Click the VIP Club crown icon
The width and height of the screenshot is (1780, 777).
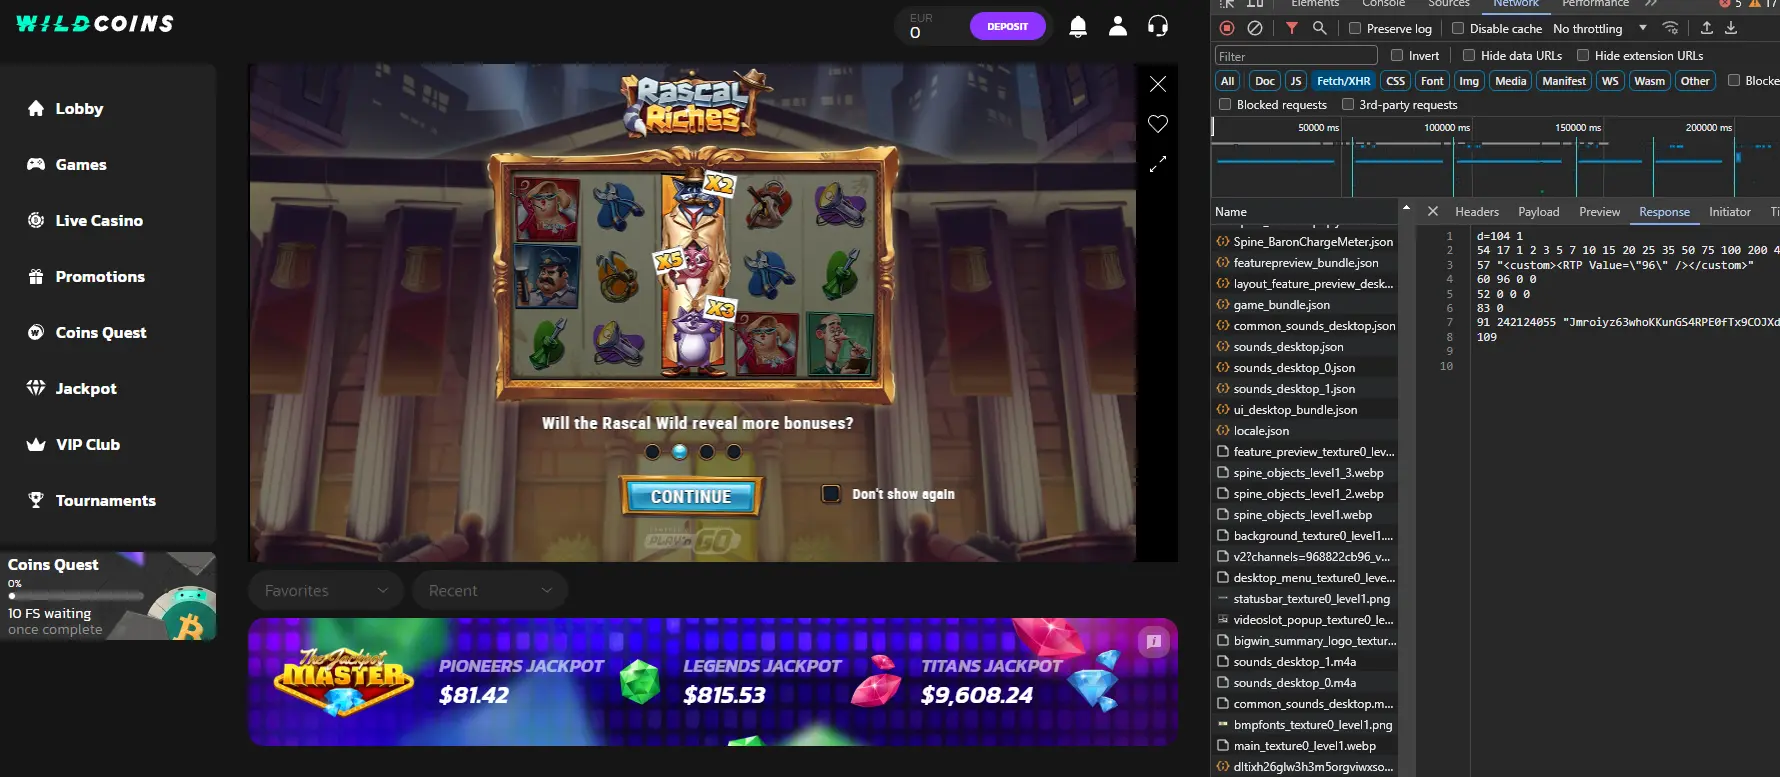[x=36, y=444]
